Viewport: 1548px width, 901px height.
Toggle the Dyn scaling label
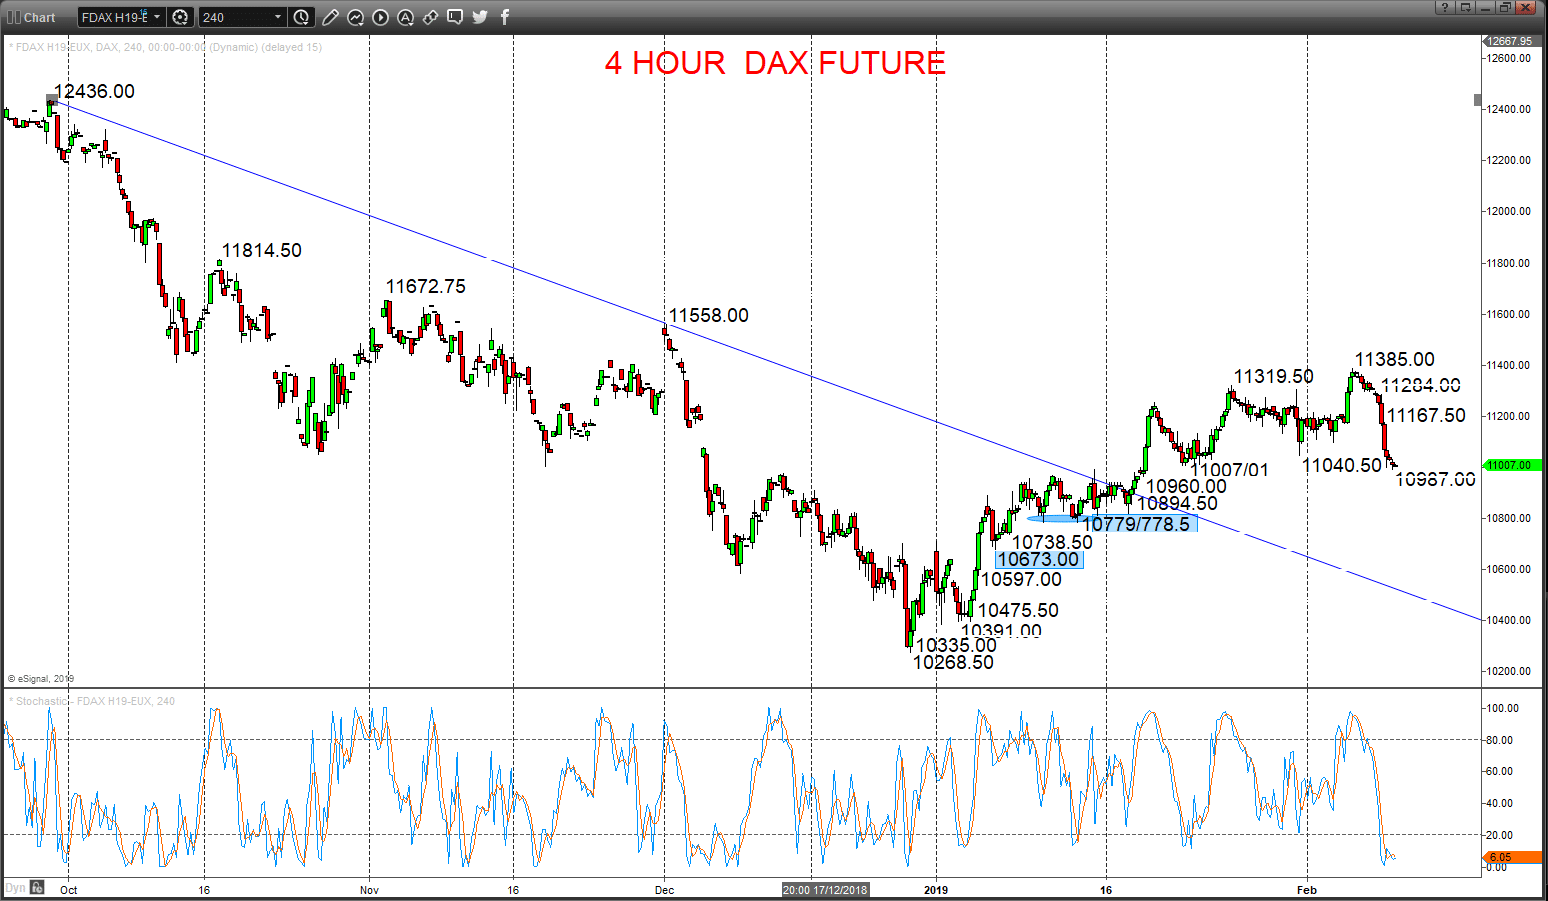click(x=15, y=888)
